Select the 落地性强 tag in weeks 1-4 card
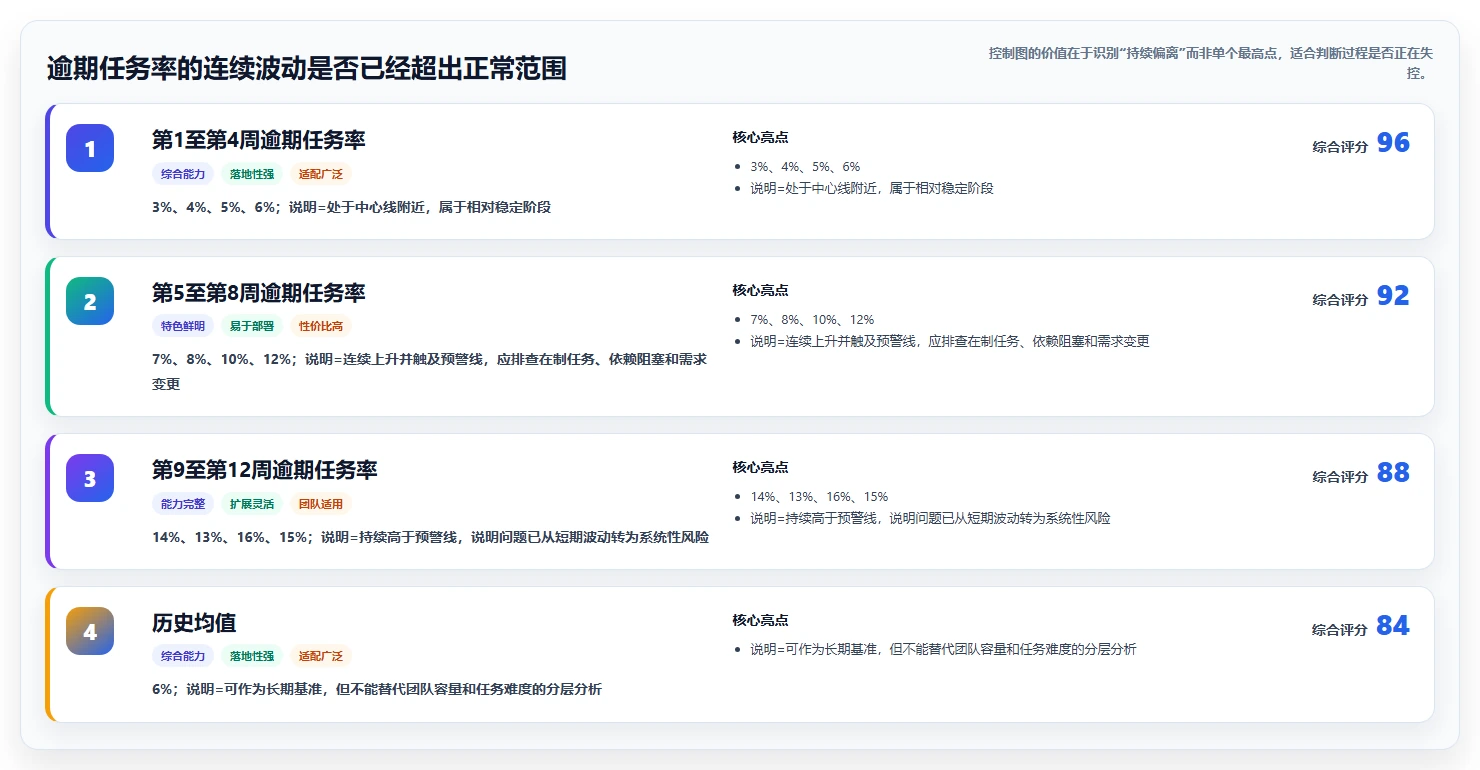1480x770 pixels. click(x=252, y=174)
